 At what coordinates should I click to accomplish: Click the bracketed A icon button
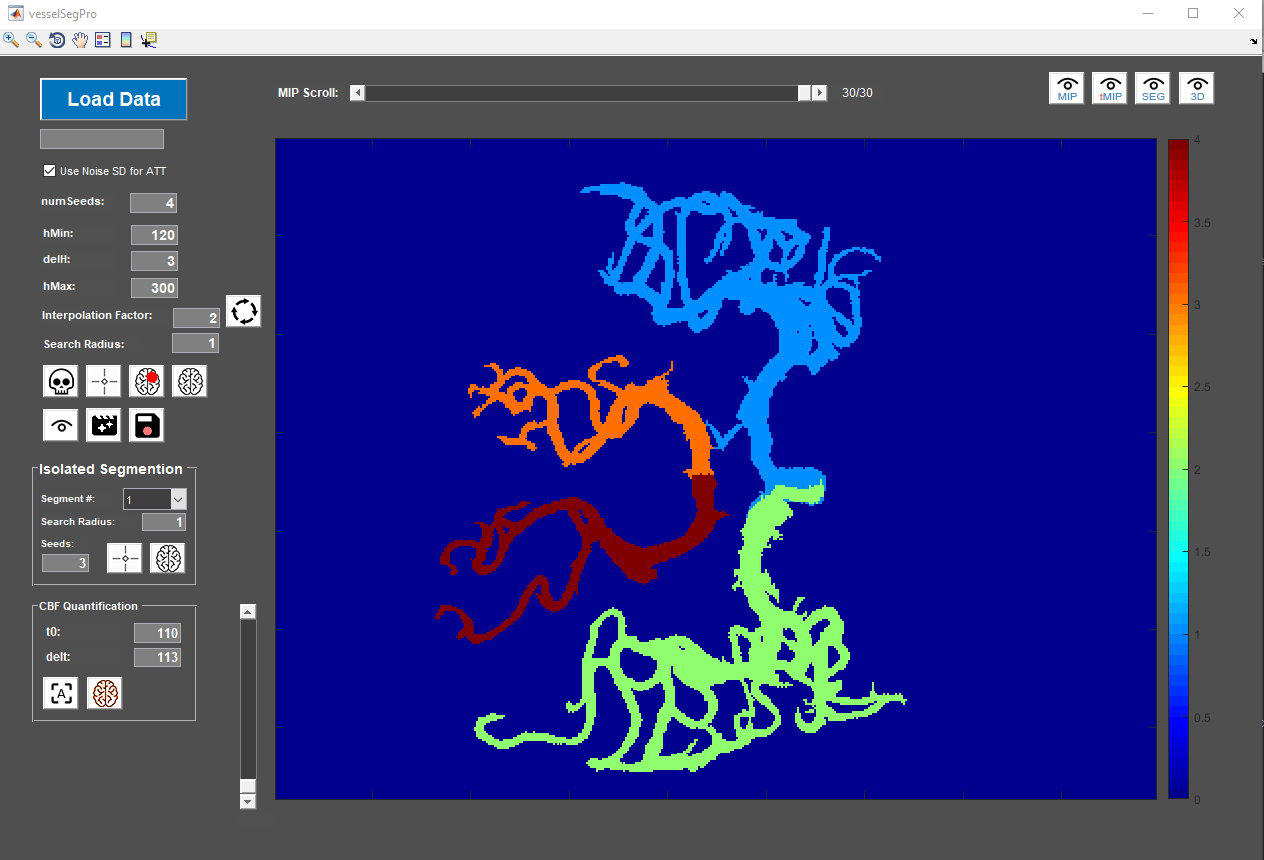(61, 693)
